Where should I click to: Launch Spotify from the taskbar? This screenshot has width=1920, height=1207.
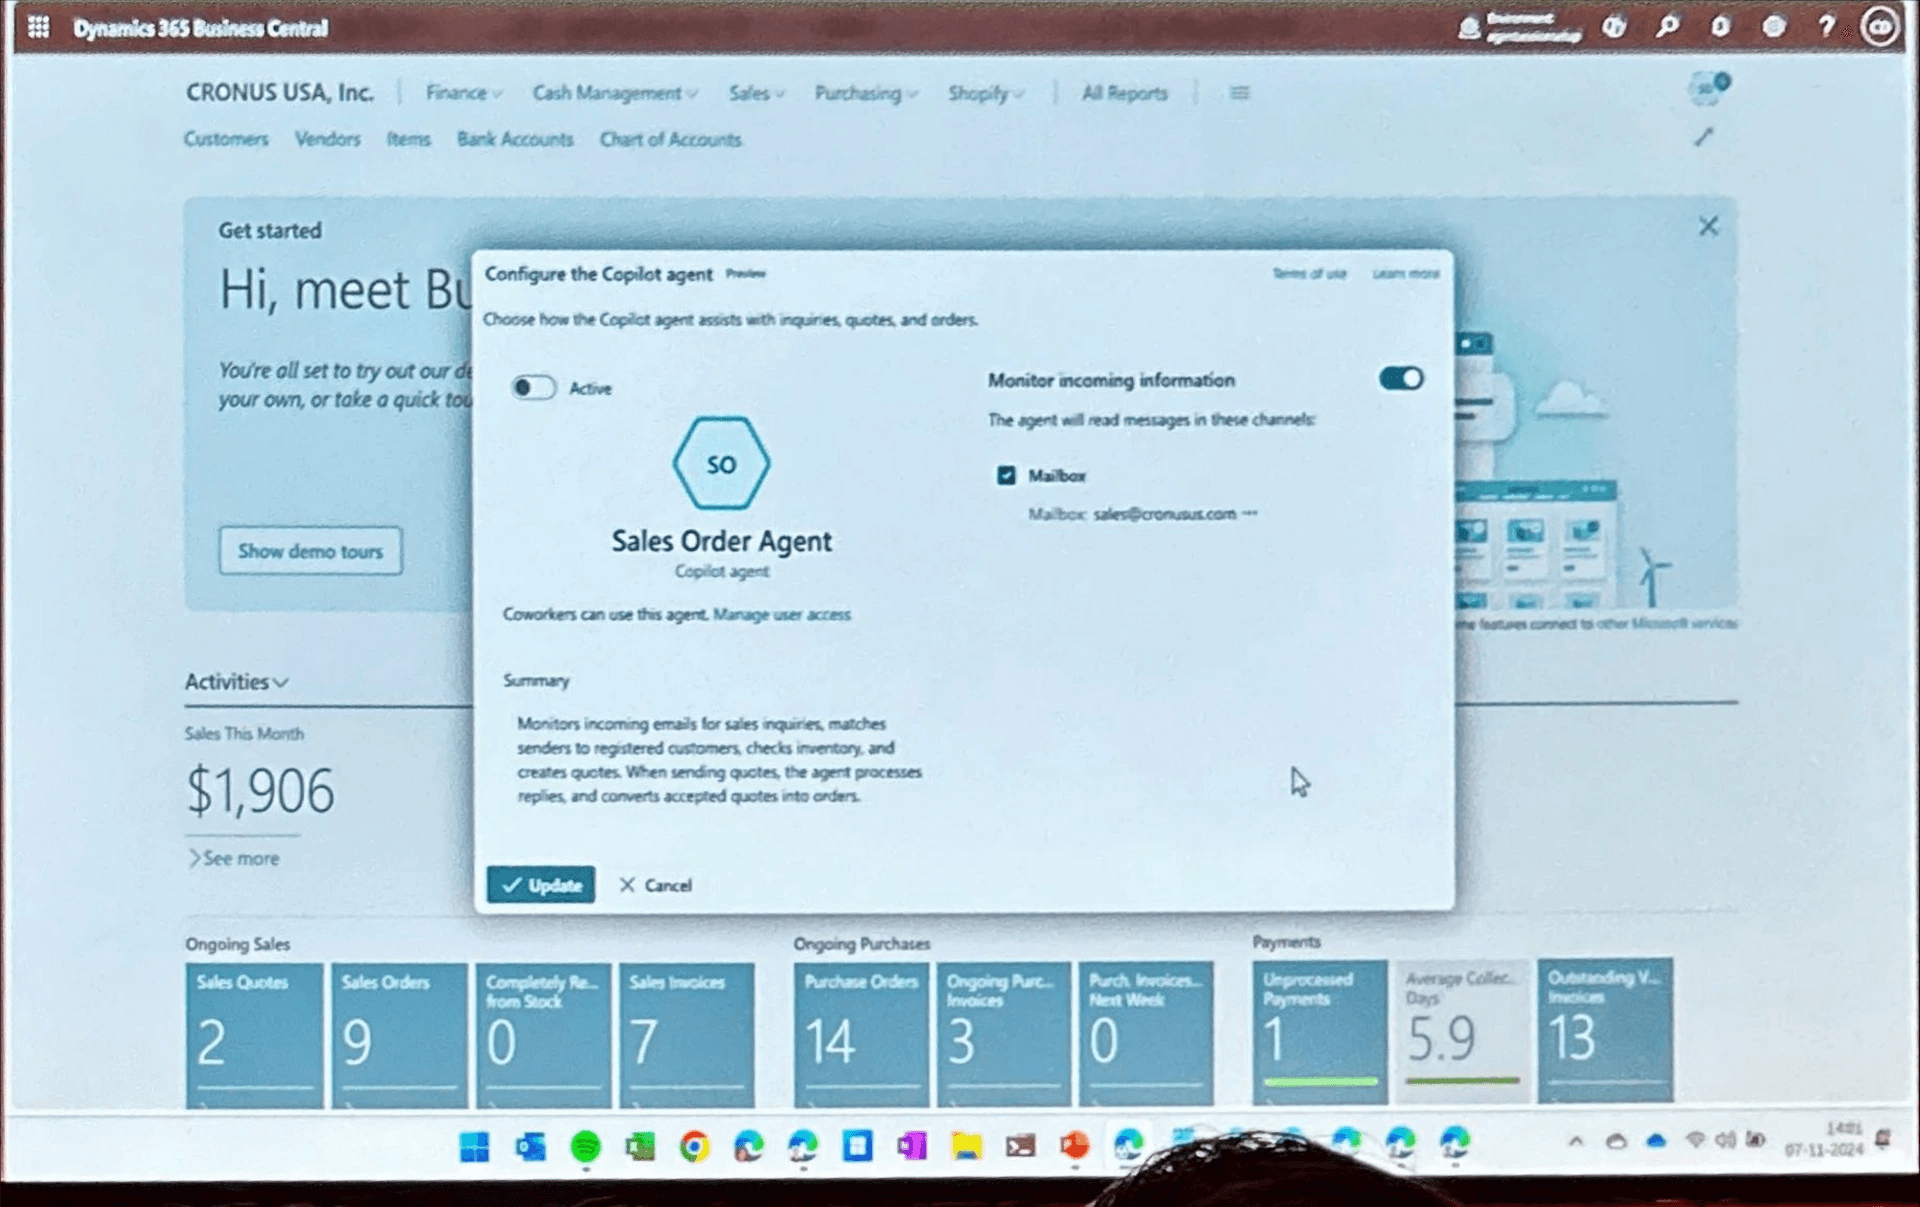click(584, 1147)
